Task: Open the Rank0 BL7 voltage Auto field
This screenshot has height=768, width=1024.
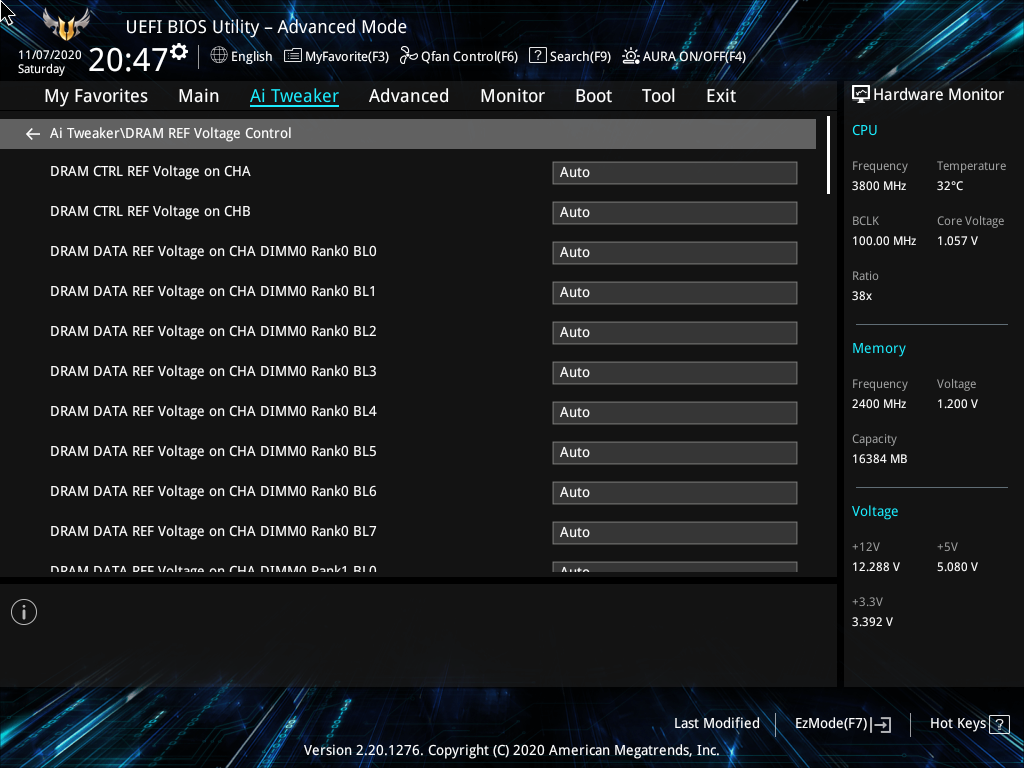Action: (675, 532)
